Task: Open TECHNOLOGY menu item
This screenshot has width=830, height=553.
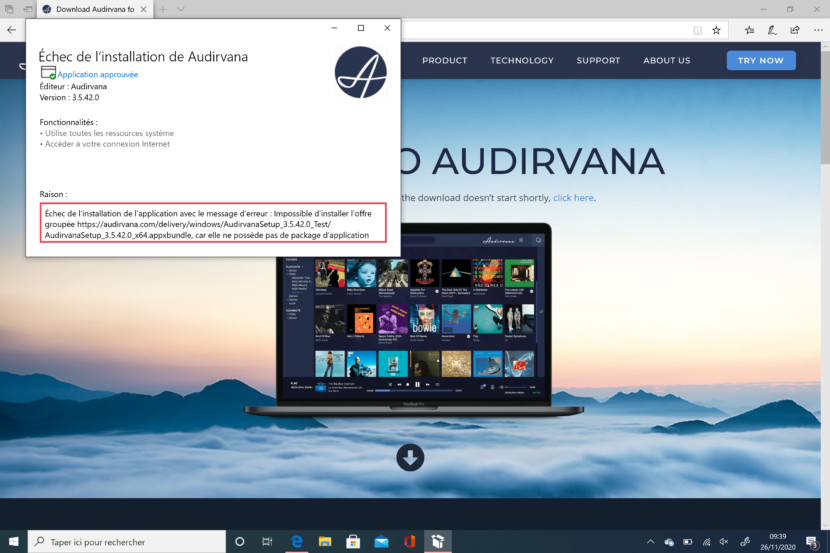Action: pos(522,60)
